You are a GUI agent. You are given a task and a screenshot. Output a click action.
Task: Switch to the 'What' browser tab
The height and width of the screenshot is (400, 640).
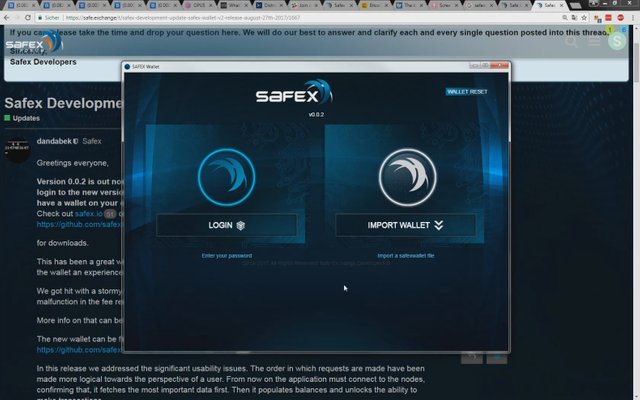tap(233, 5)
